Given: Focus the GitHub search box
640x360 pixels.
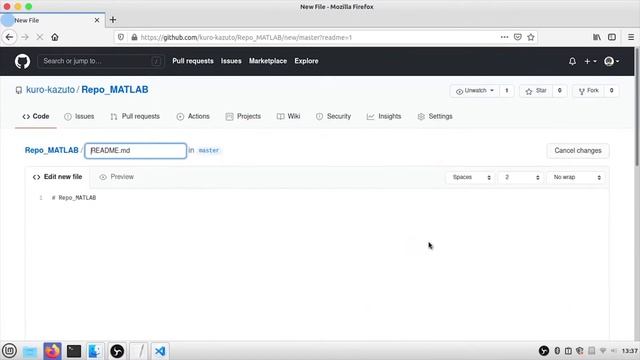Looking at the screenshot, I should tap(101, 61).
